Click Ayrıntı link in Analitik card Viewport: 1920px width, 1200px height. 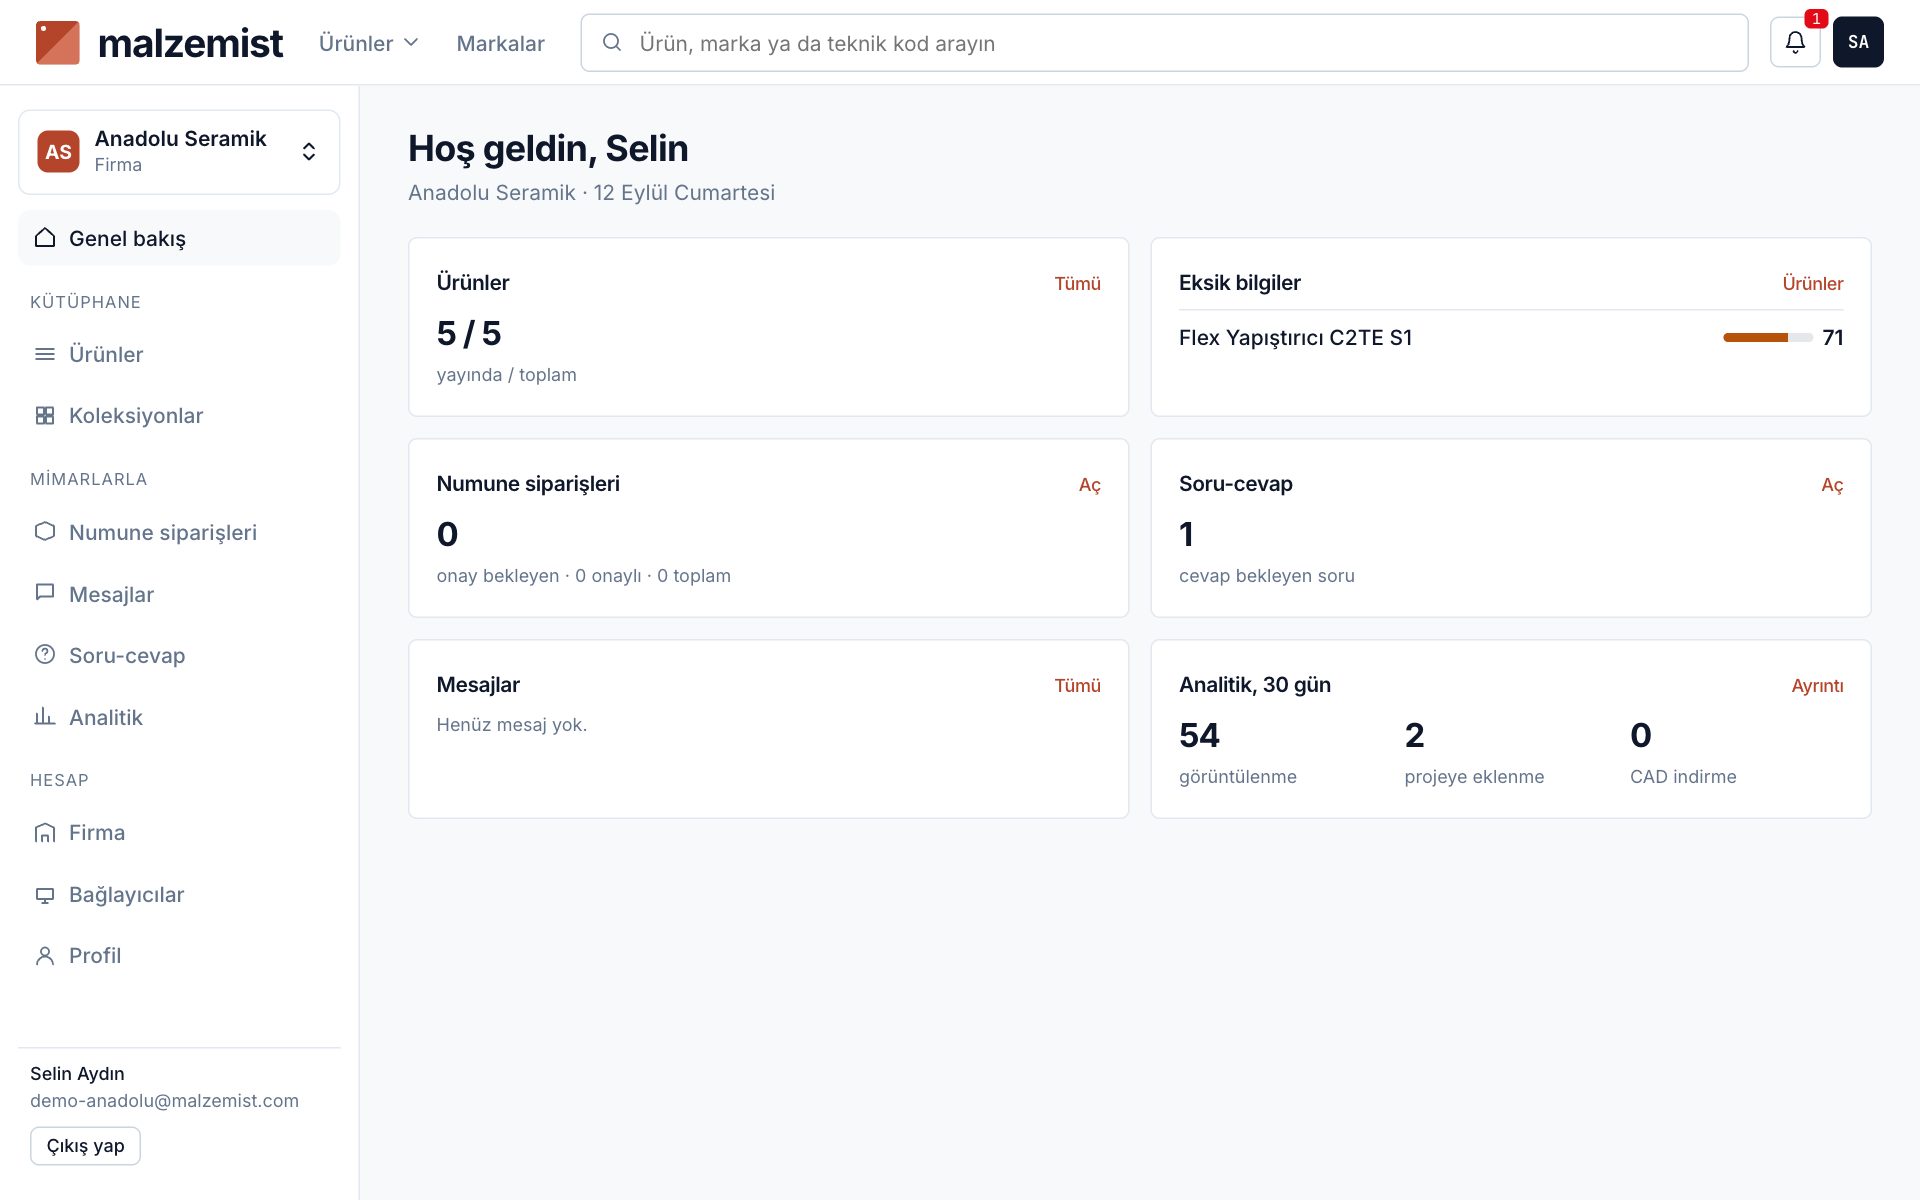coord(1817,685)
